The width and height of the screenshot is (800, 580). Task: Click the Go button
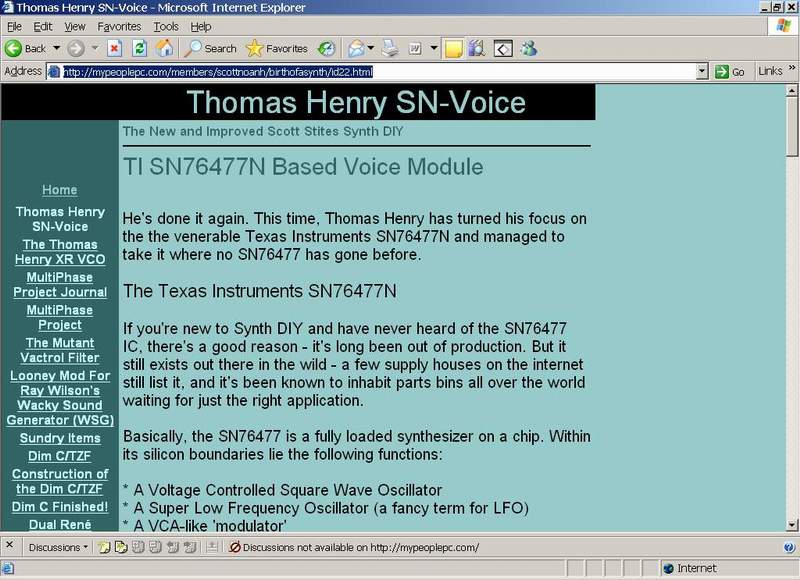point(730,72)
